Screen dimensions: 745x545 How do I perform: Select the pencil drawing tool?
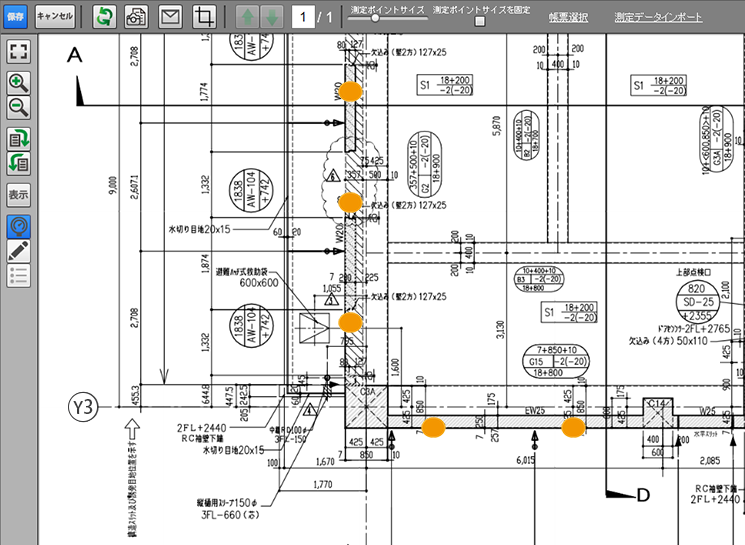(x=18, y=250)
